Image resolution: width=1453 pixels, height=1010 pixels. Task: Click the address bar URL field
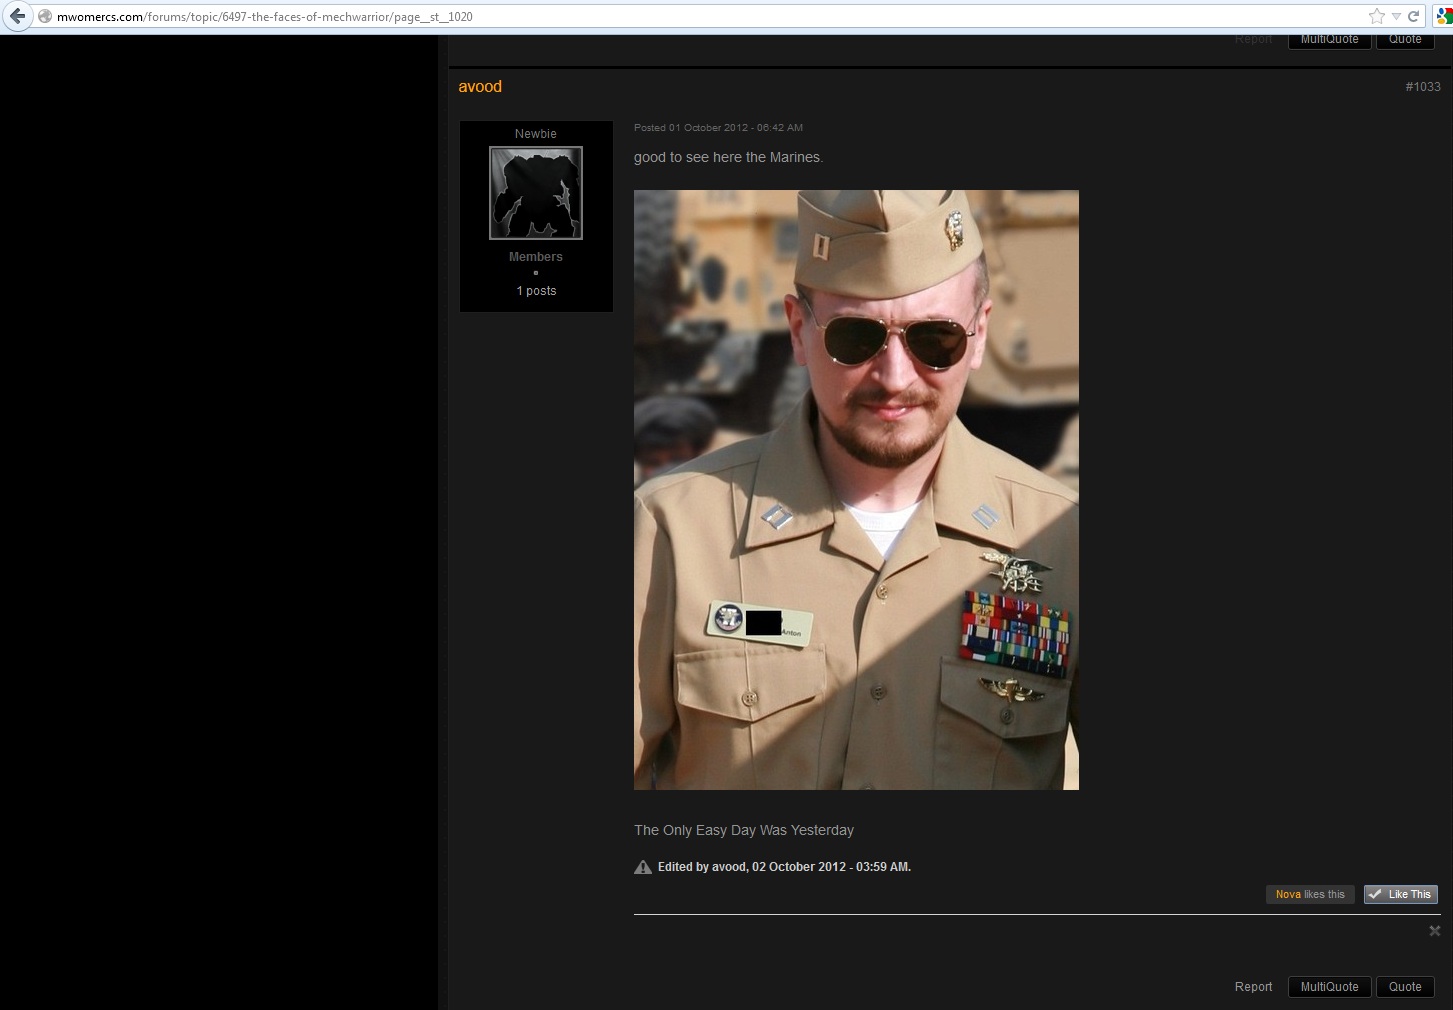(700, 17)
